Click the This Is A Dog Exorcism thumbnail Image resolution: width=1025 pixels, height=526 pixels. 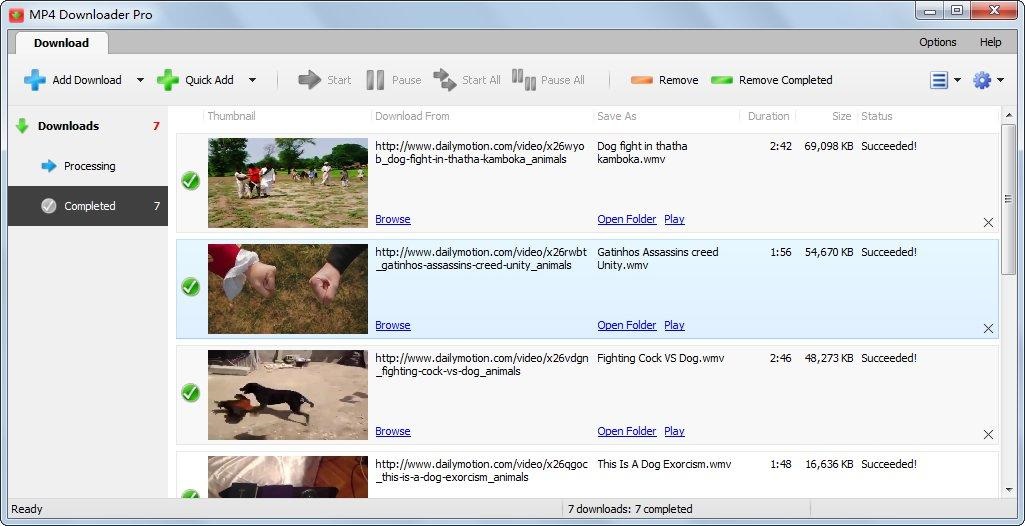(288, 477)
